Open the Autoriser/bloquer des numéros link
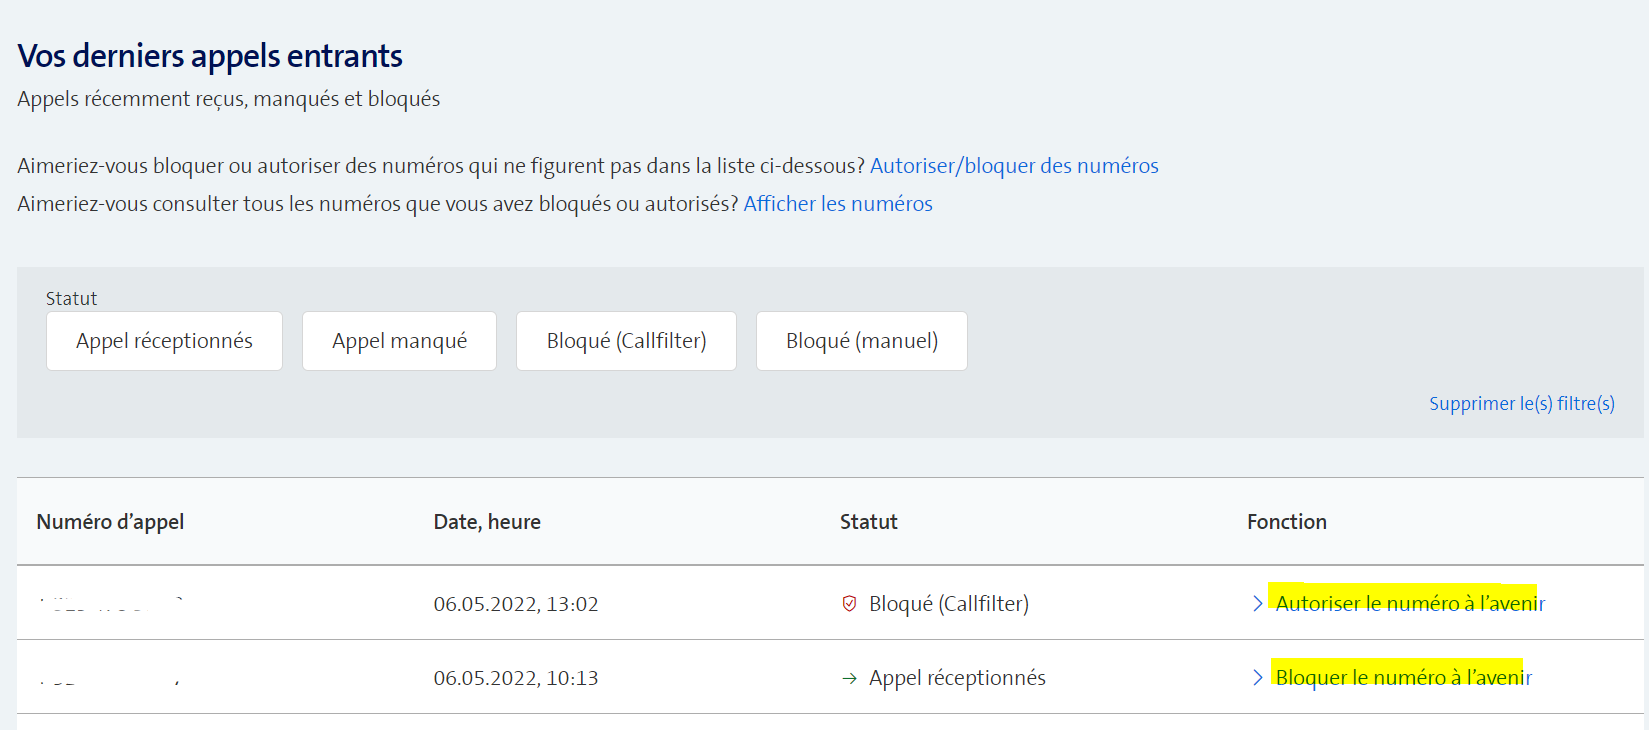This screenshot has width=1649, height=730. (1014, 166)
